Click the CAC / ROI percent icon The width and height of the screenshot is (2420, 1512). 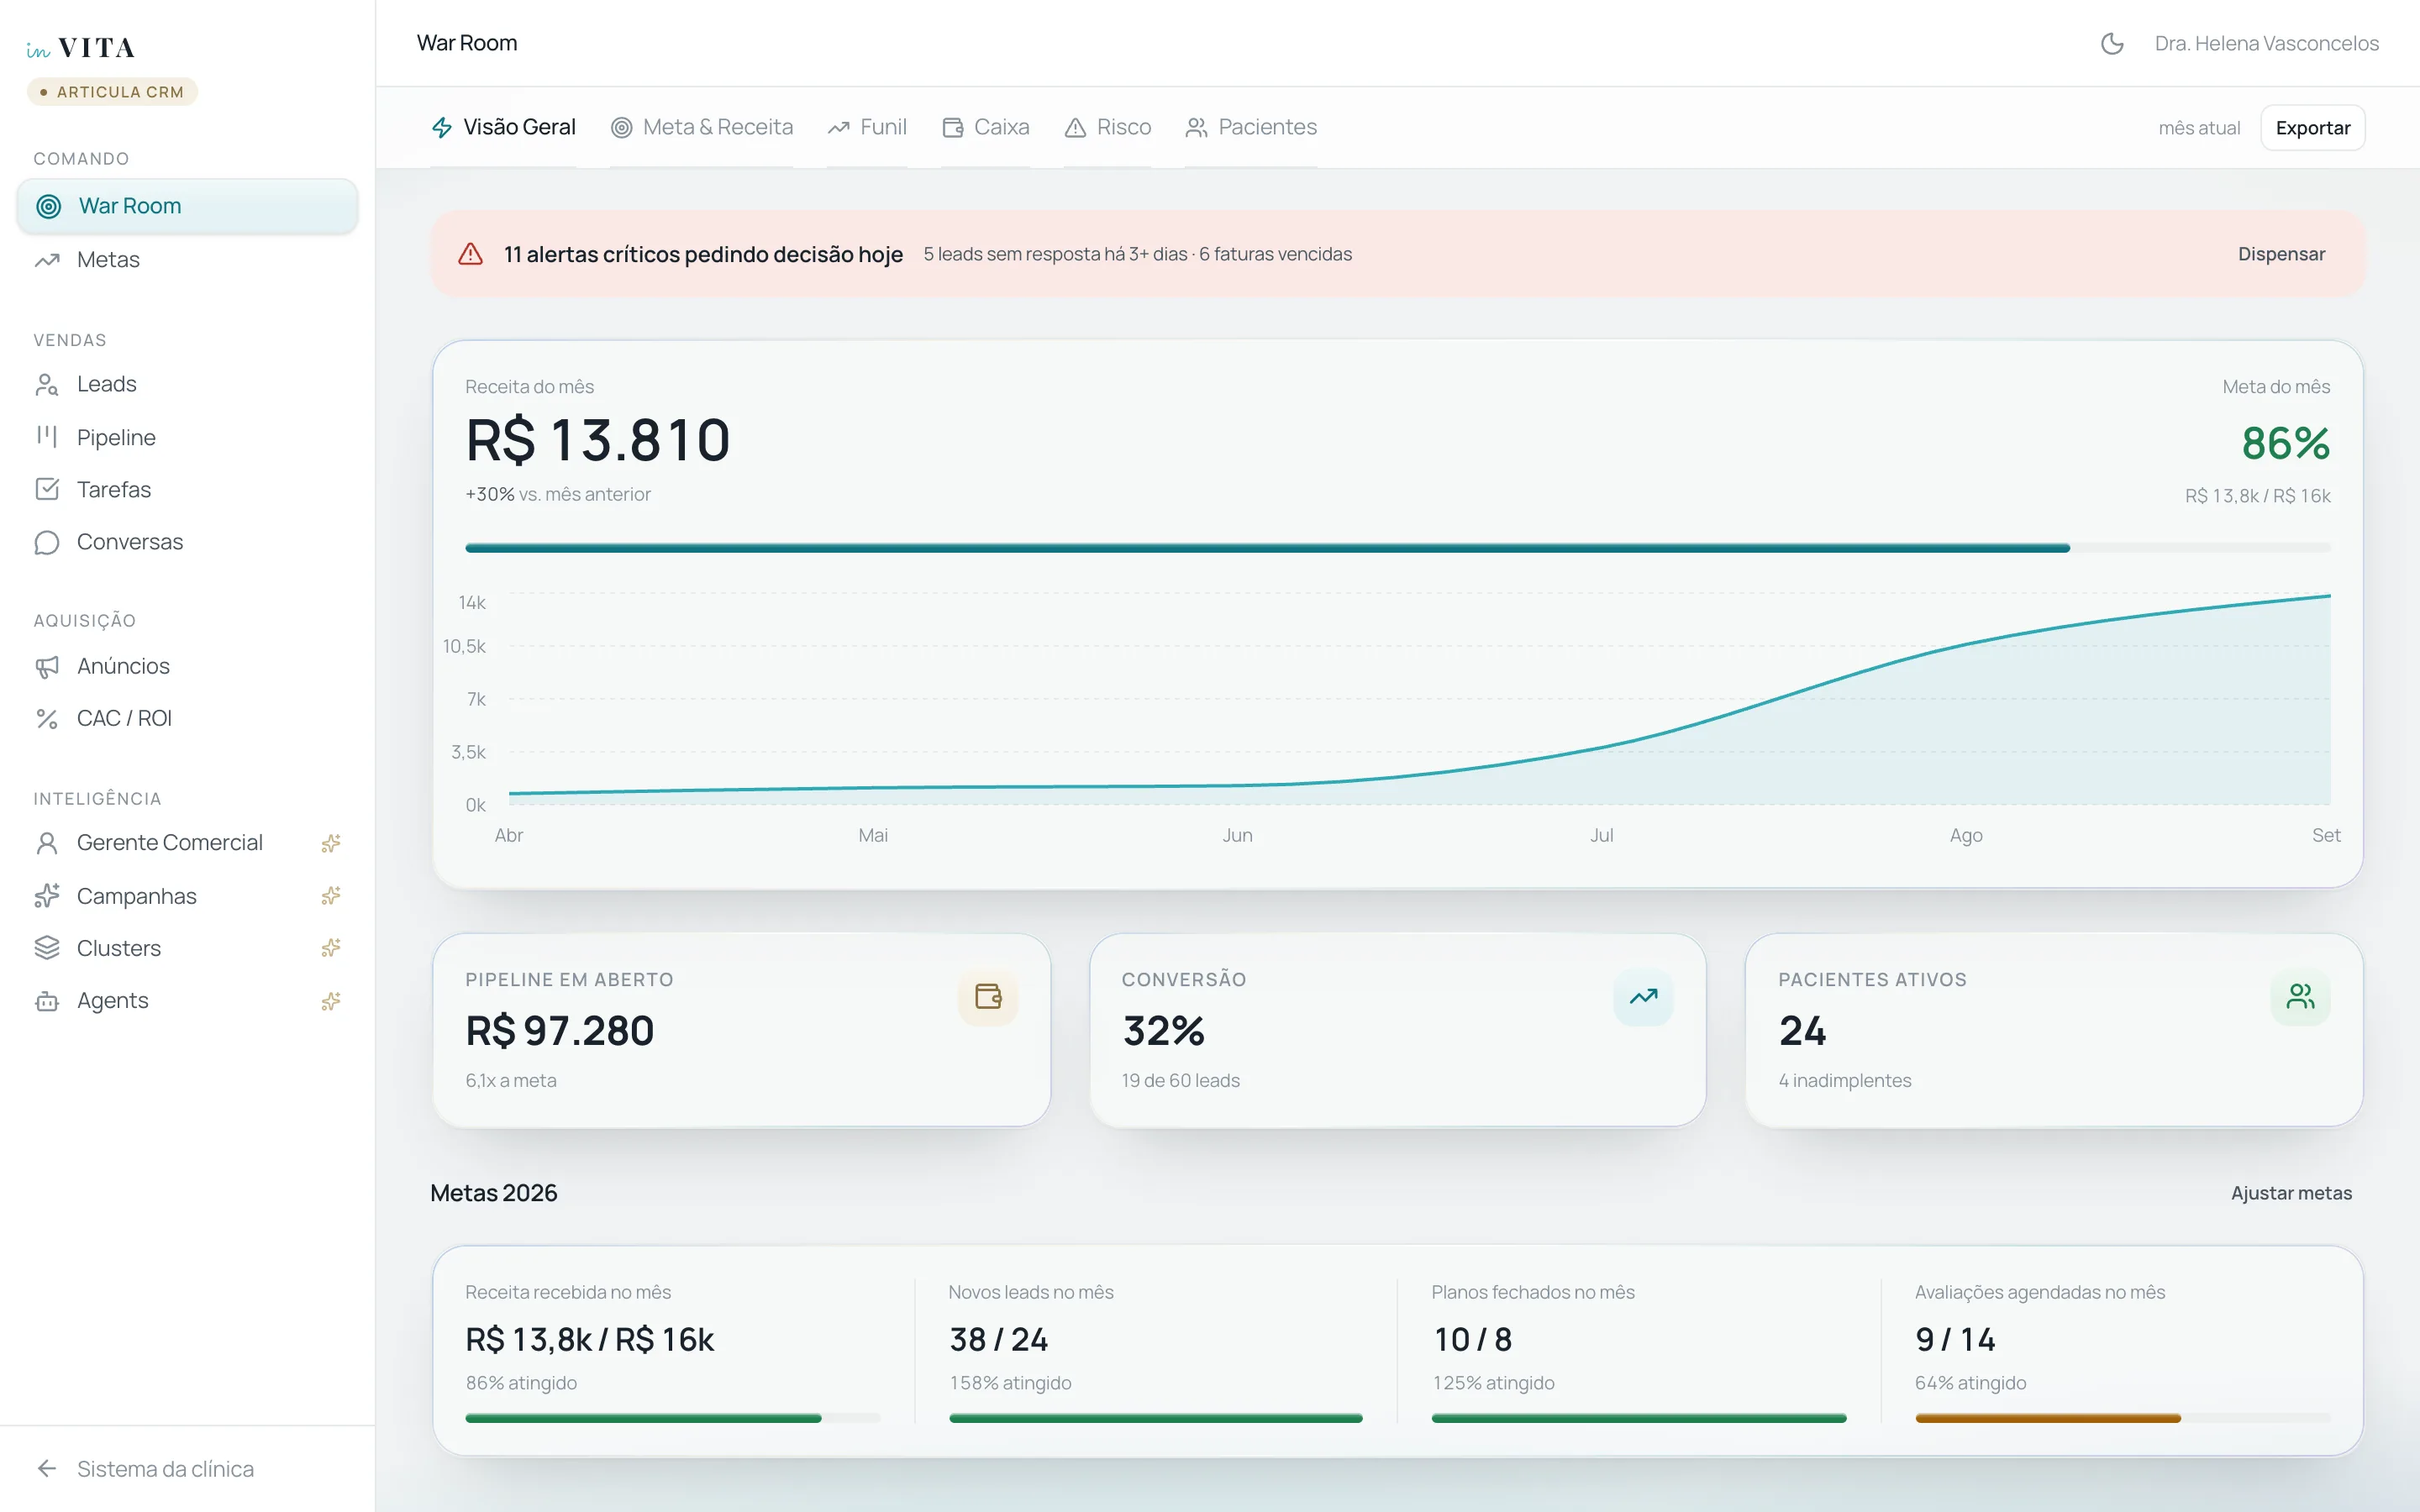click(47, 718)
